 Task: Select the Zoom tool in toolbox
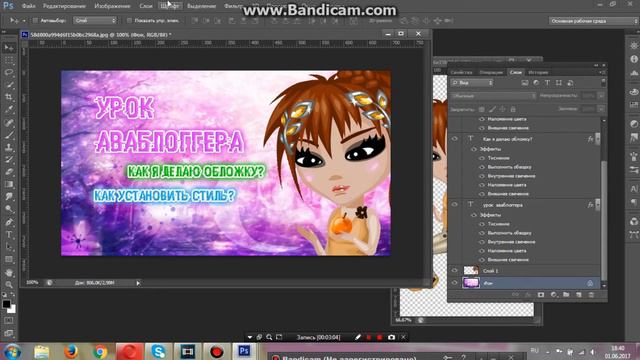(x=9, y=284)
